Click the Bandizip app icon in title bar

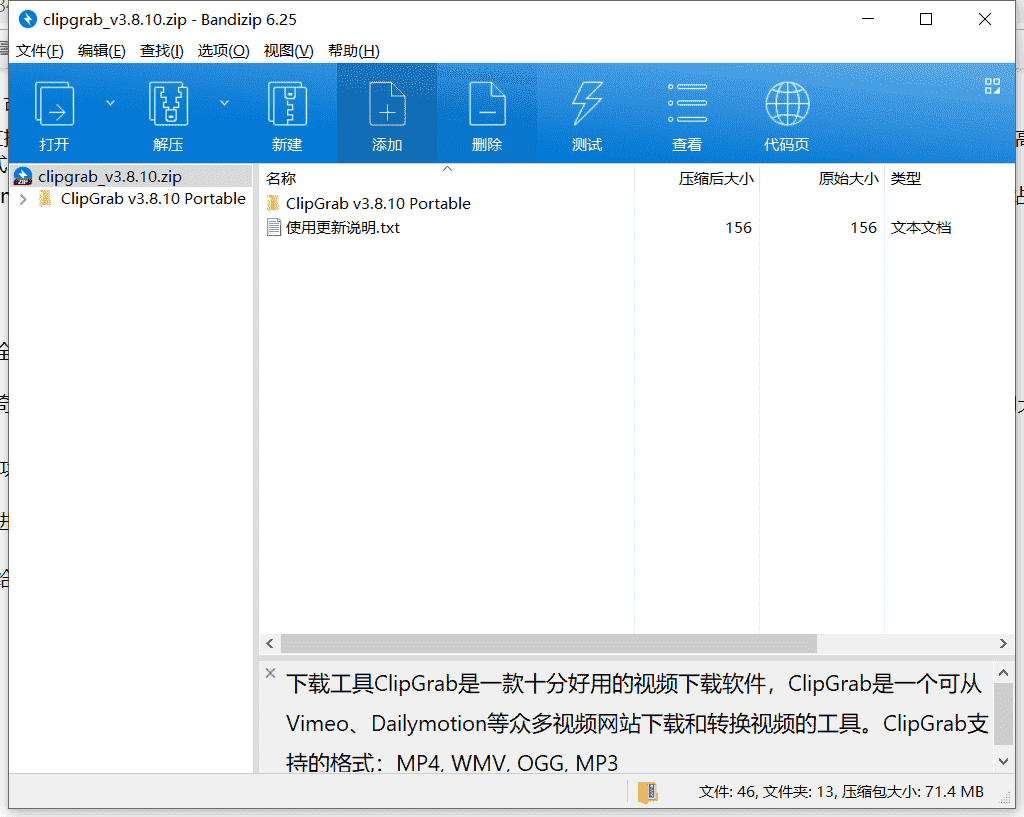(x=27, y=19)
